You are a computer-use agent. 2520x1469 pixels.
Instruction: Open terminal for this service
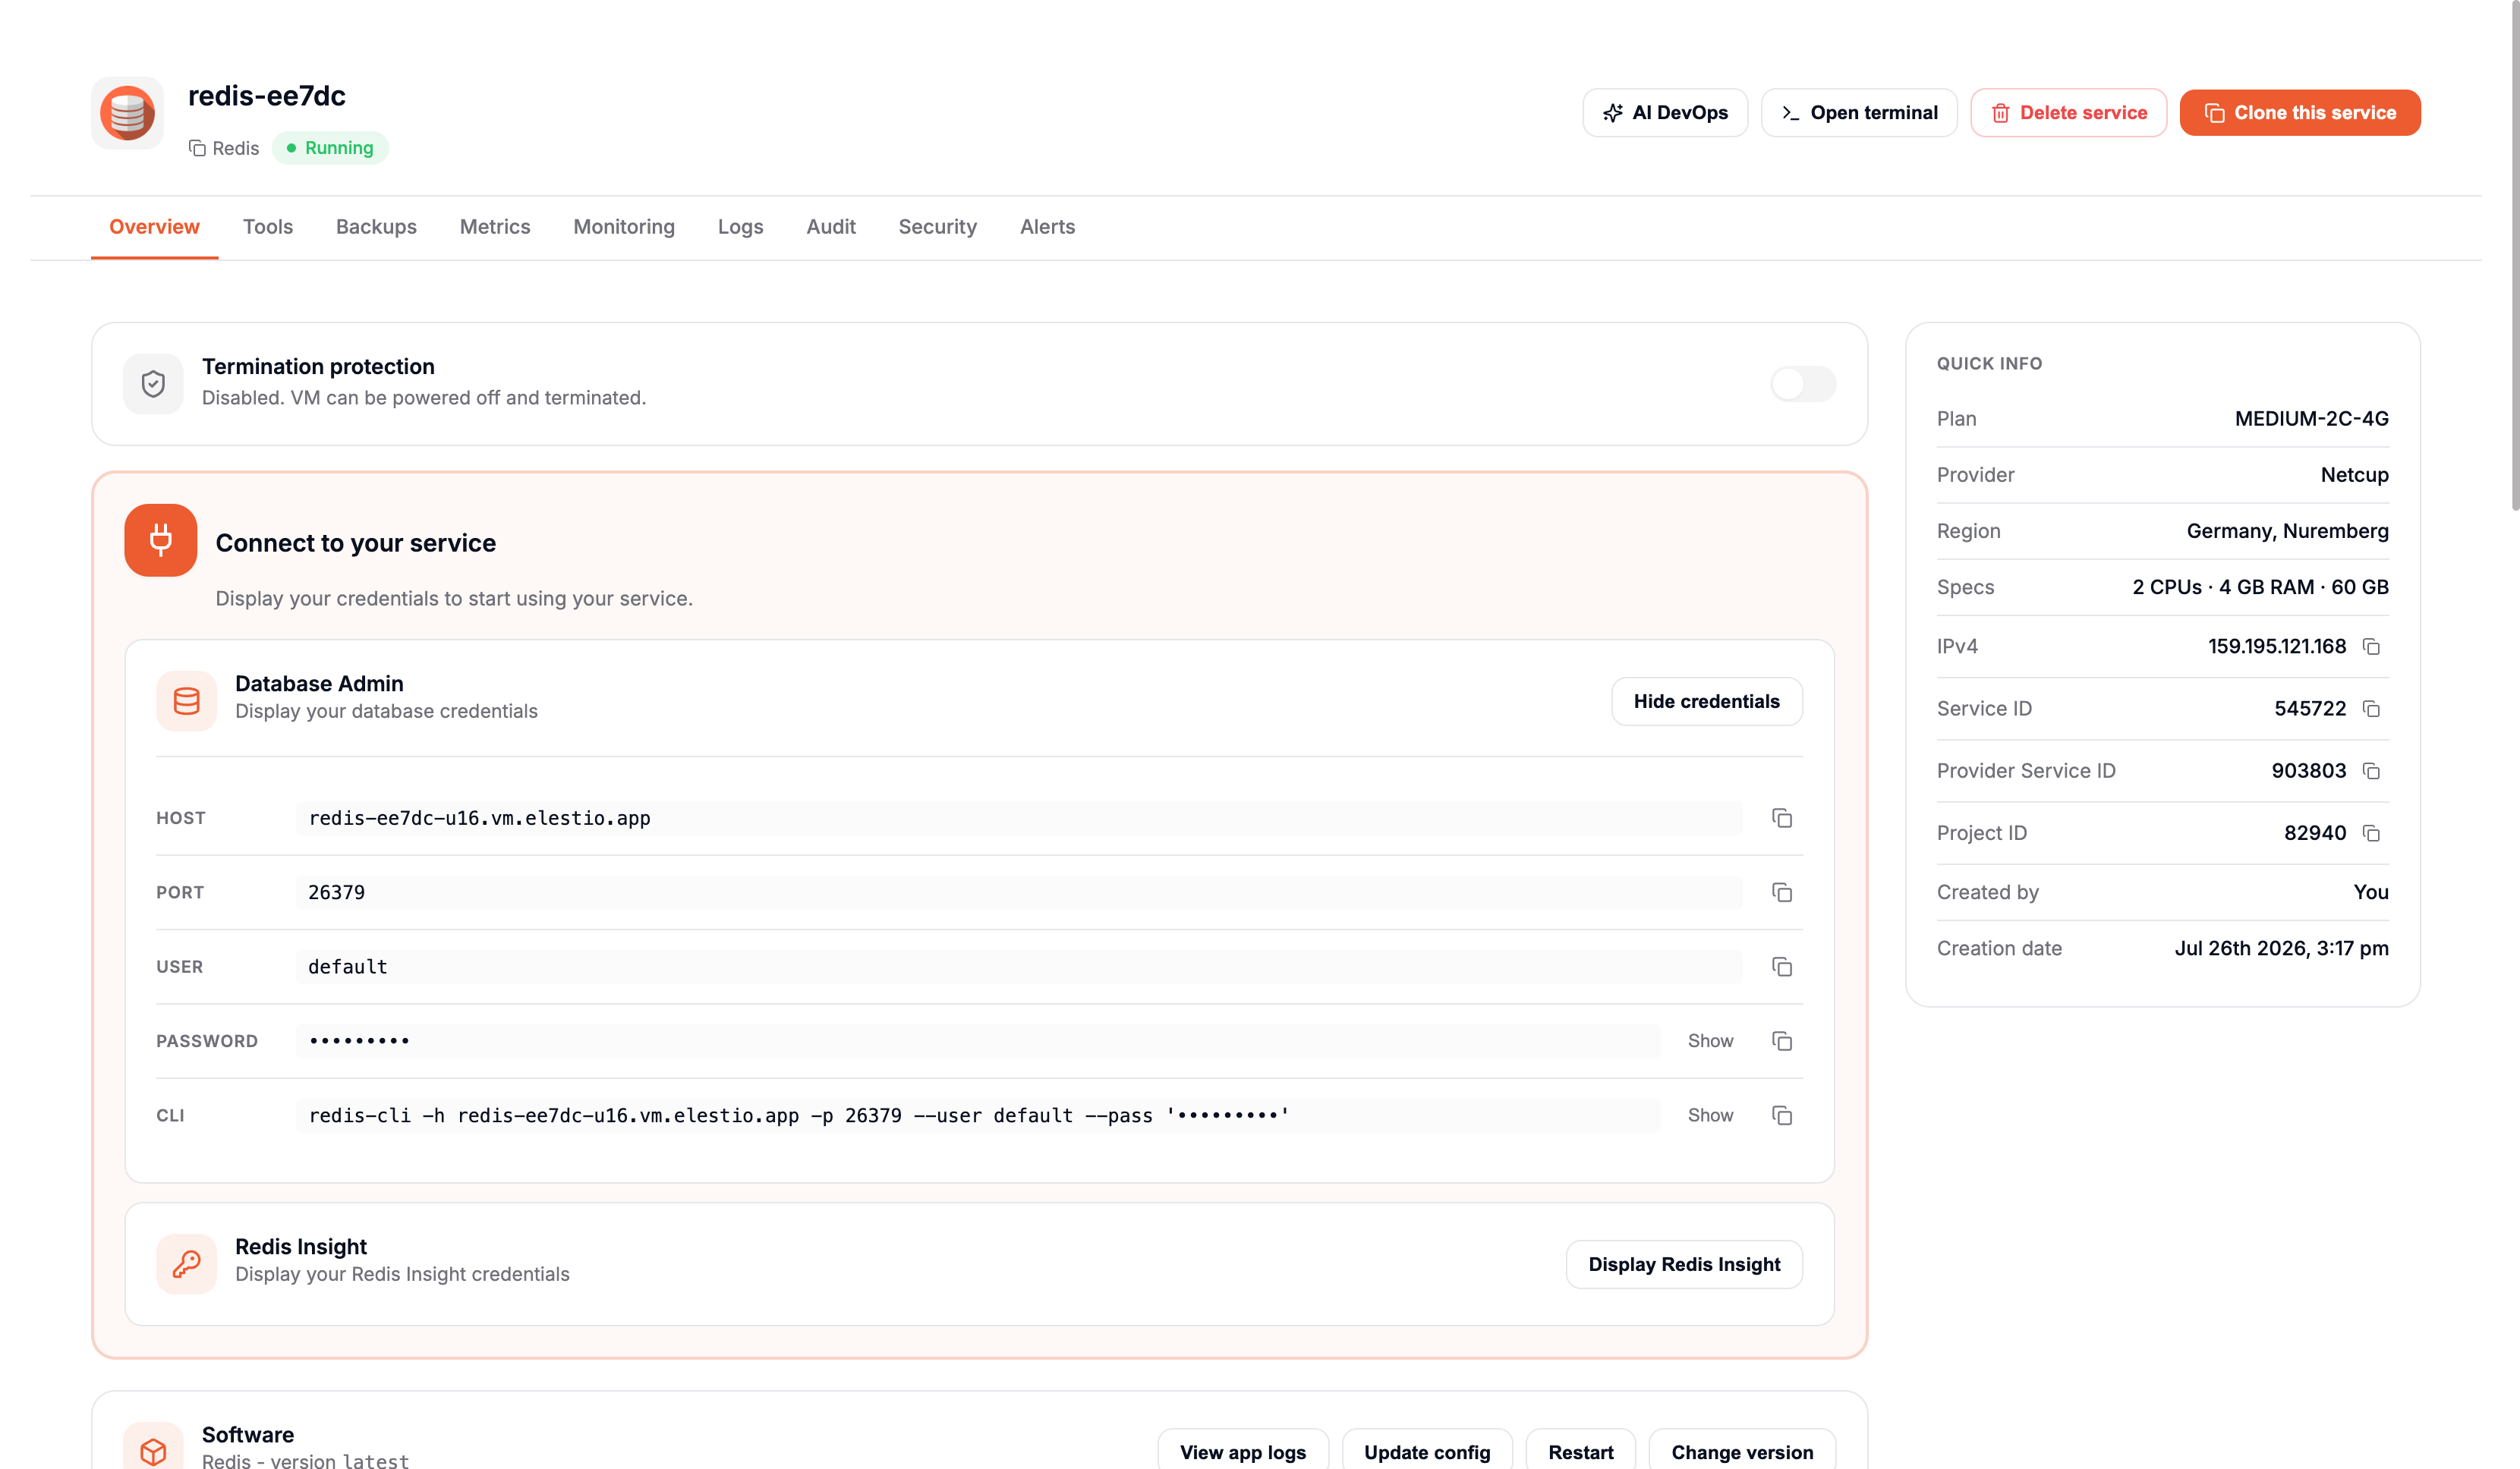click(1859, 113)
